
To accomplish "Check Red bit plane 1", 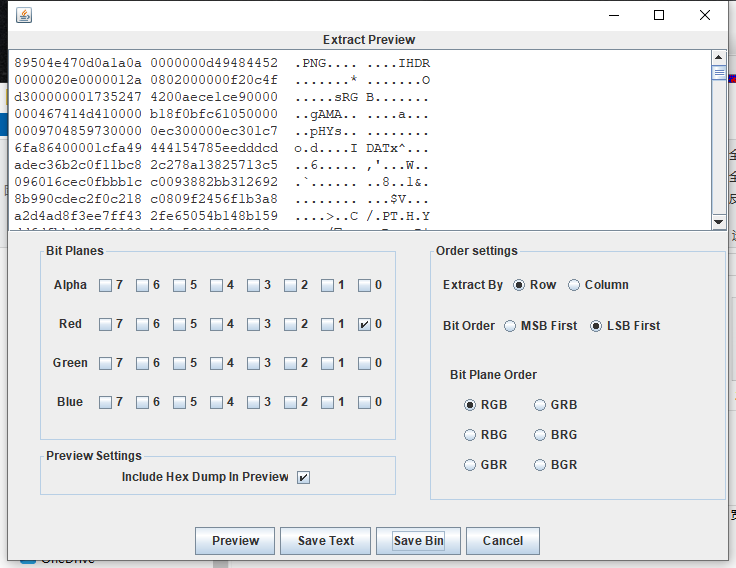I will point(327,324).
